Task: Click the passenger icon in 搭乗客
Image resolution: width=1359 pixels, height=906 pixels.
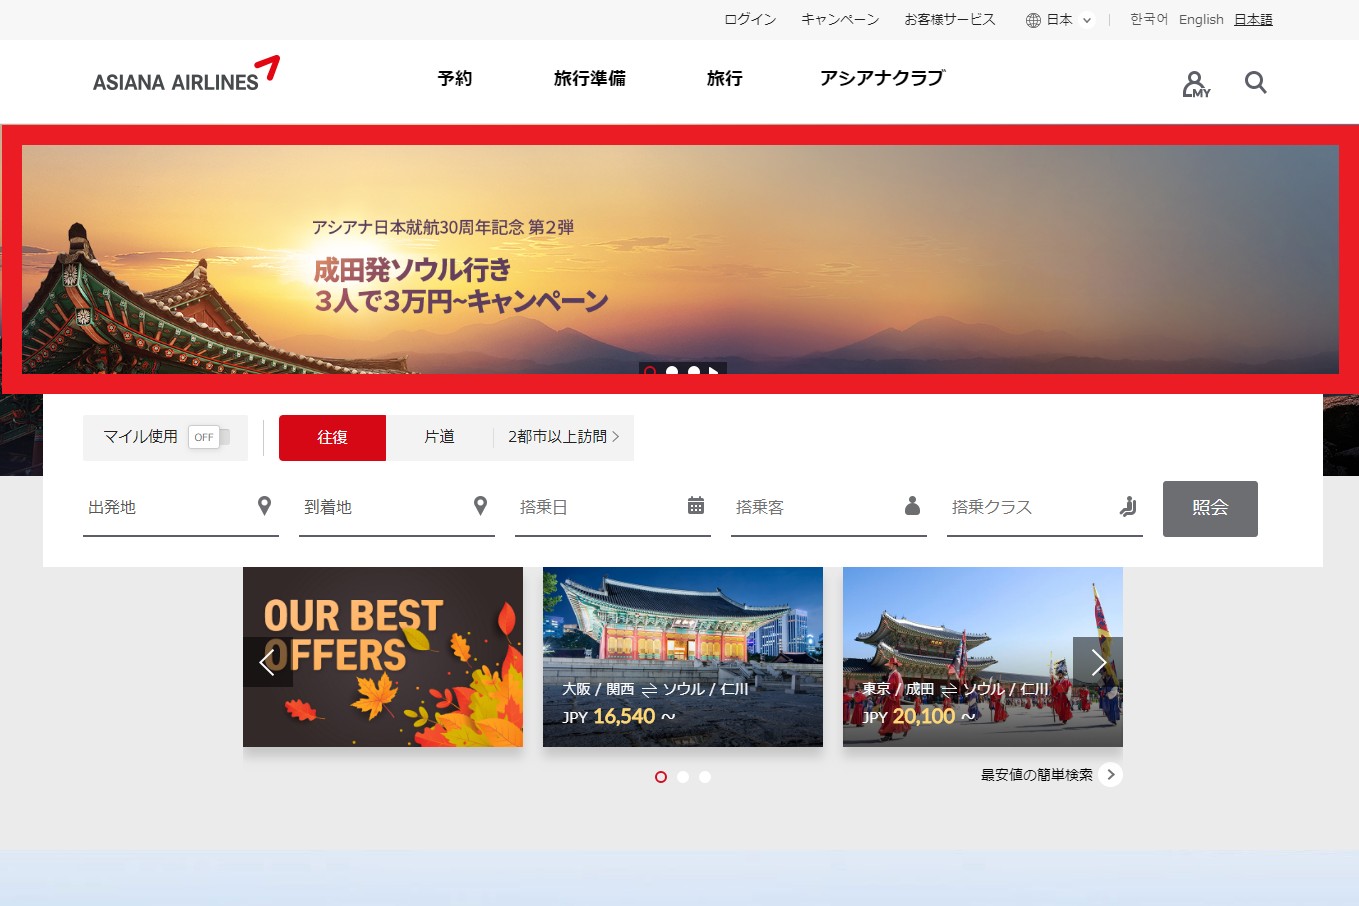Action: click(x=912, y=506)
